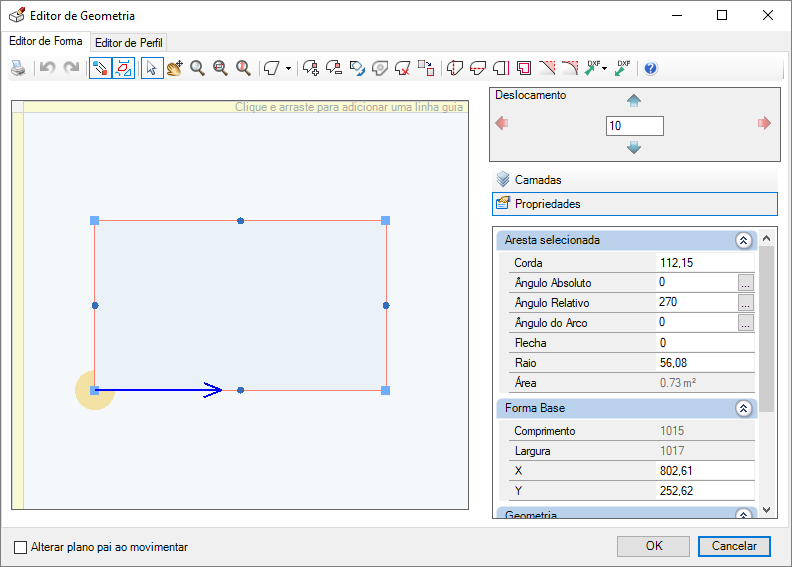Click the DXF import icon
792x567 pixels.
[592, 68]
